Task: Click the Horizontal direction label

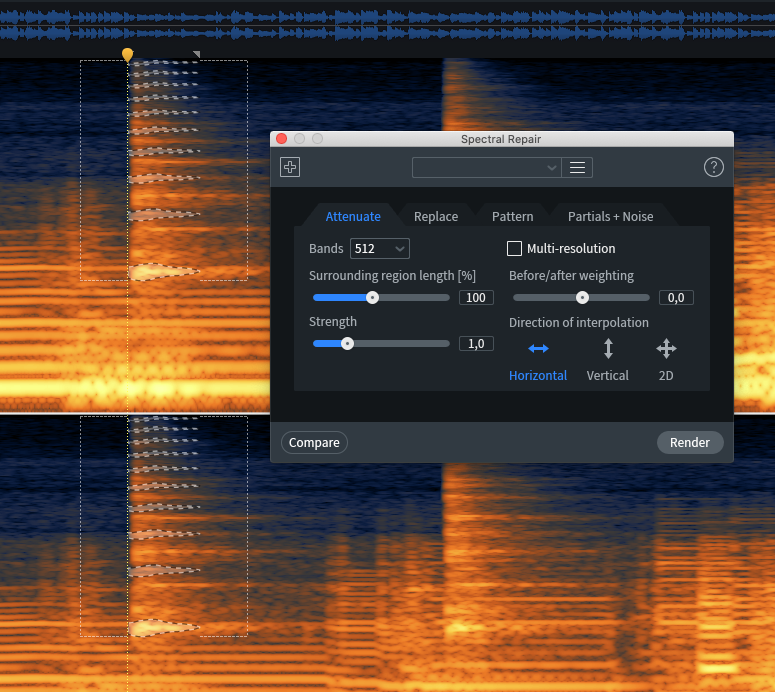Action: (x=538, y=376)
